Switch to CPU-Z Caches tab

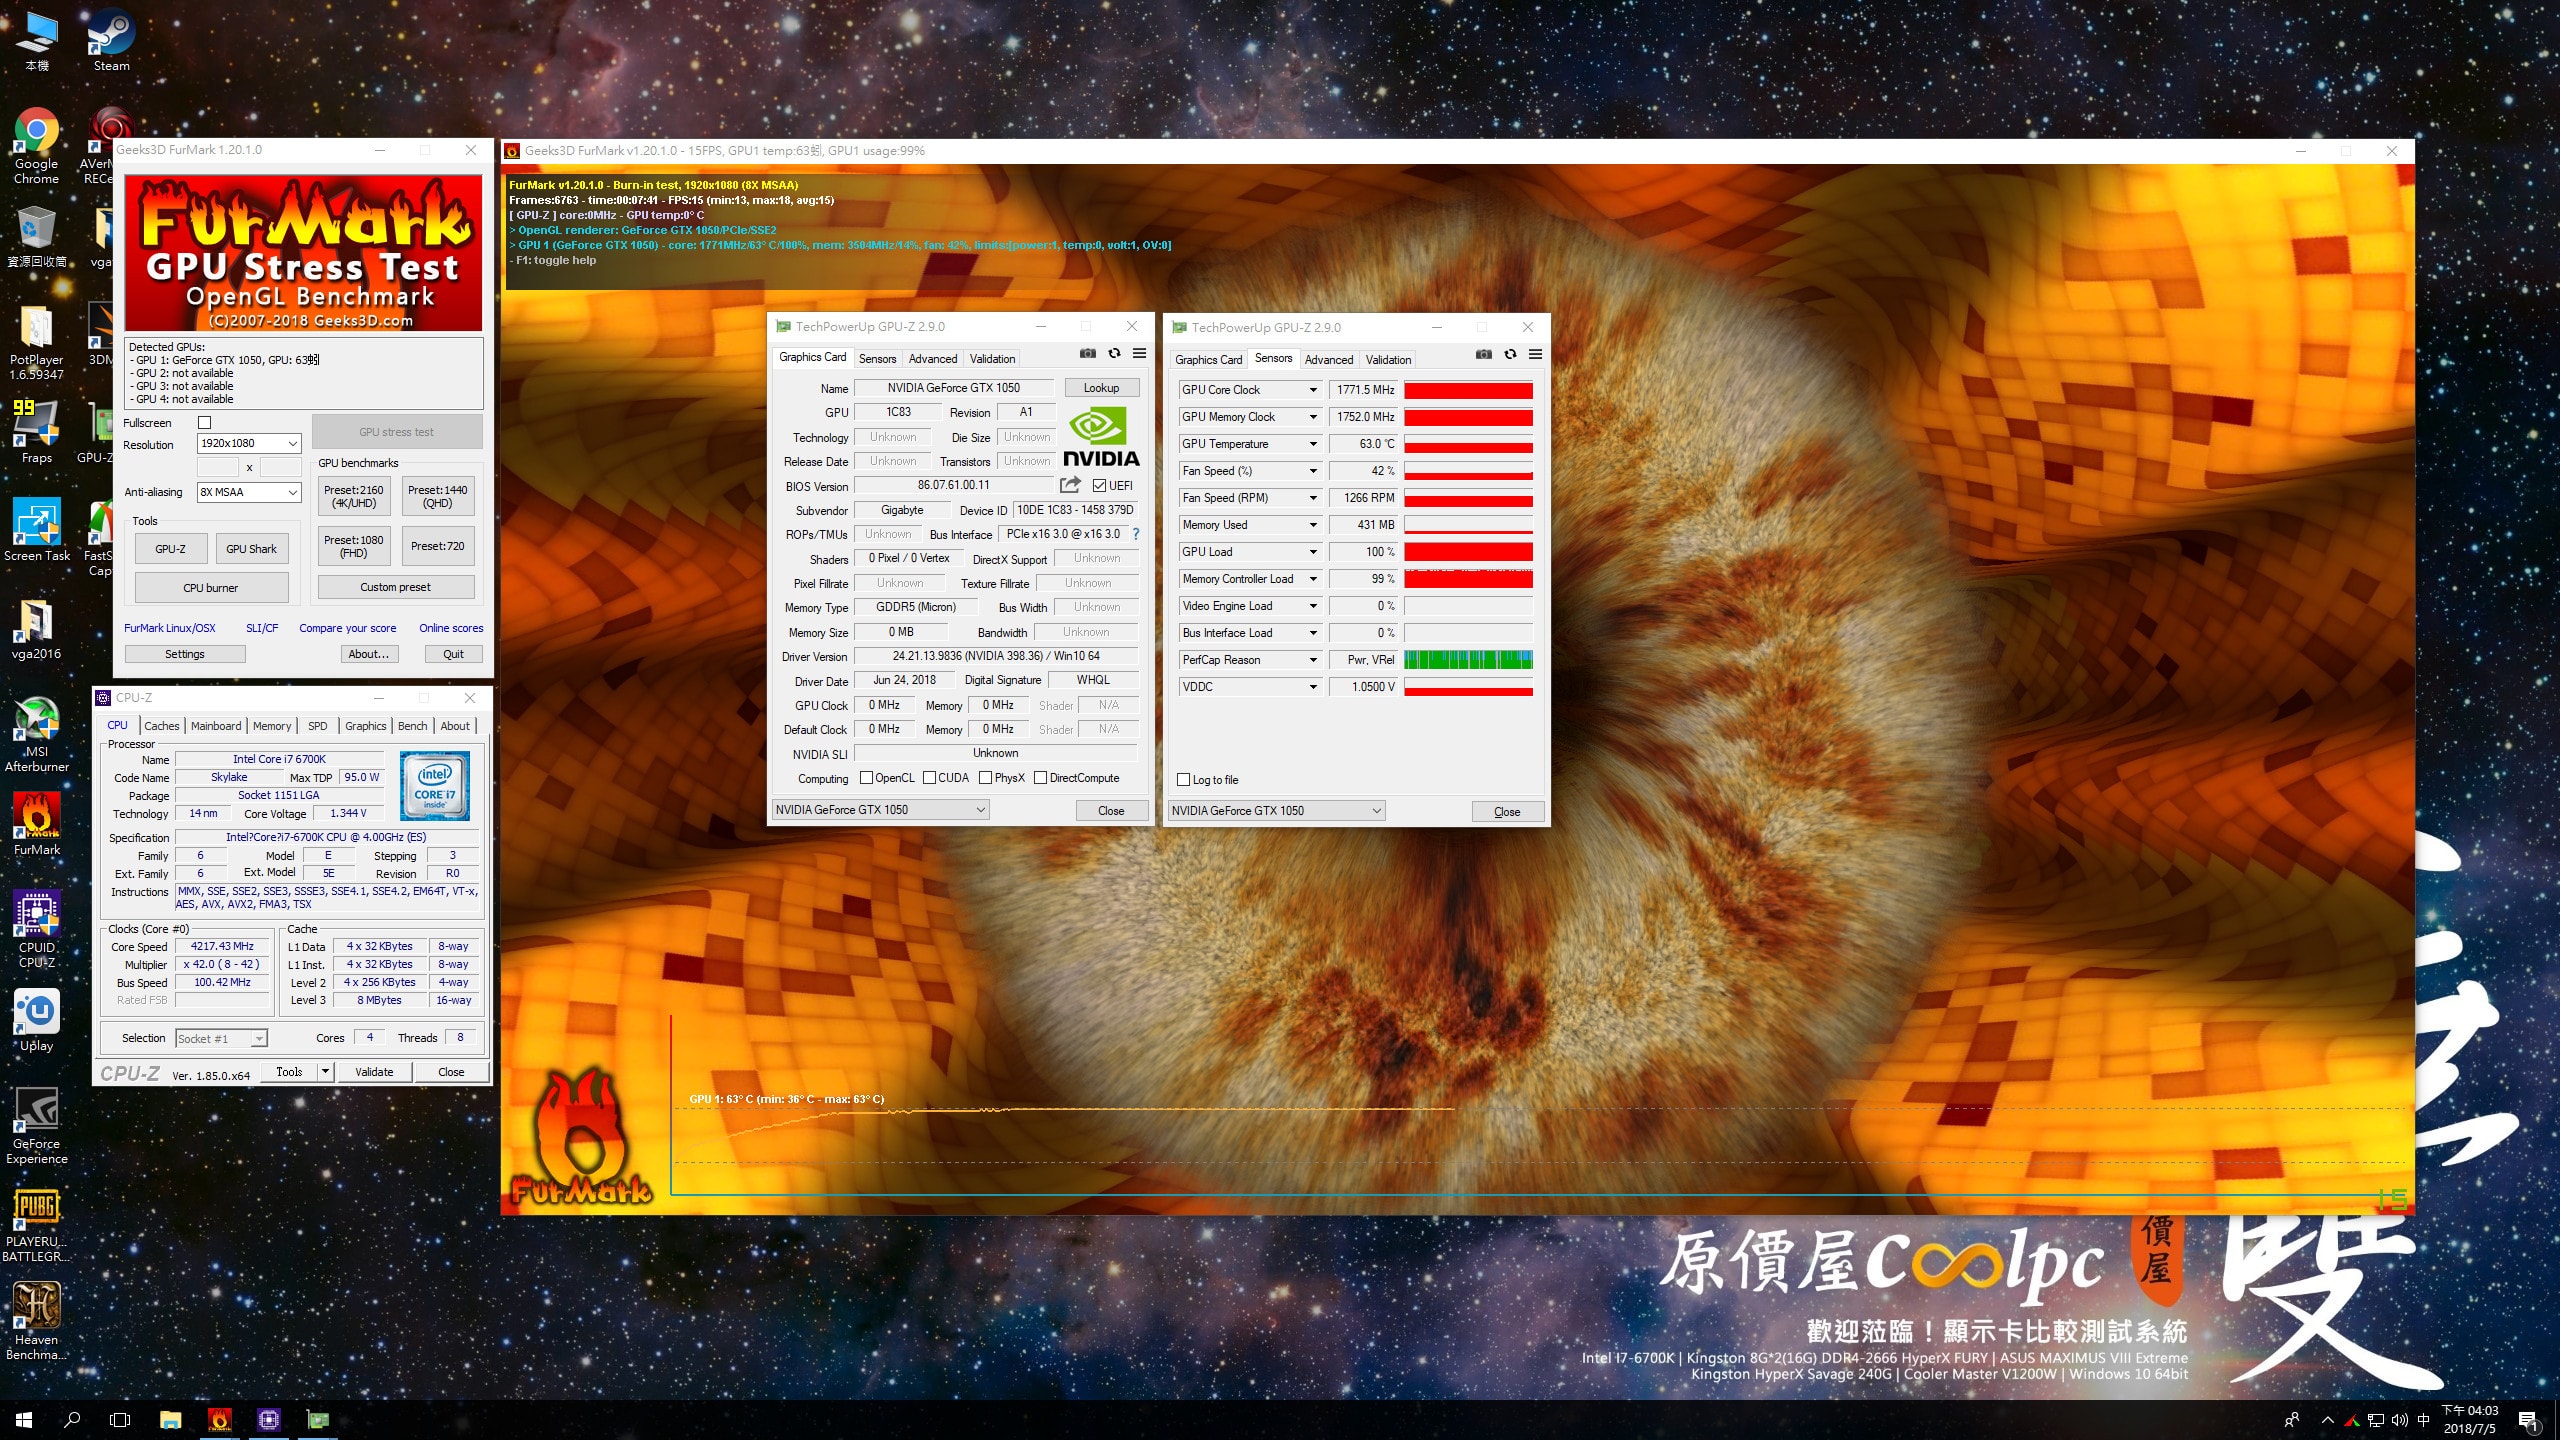coord(161,726)
